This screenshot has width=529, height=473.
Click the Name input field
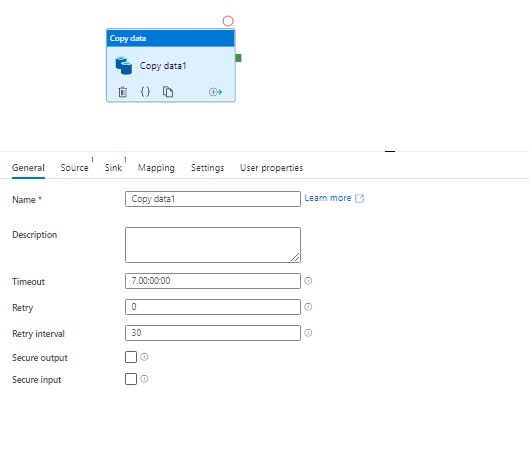pyautogui.click(x=213, y=199)
